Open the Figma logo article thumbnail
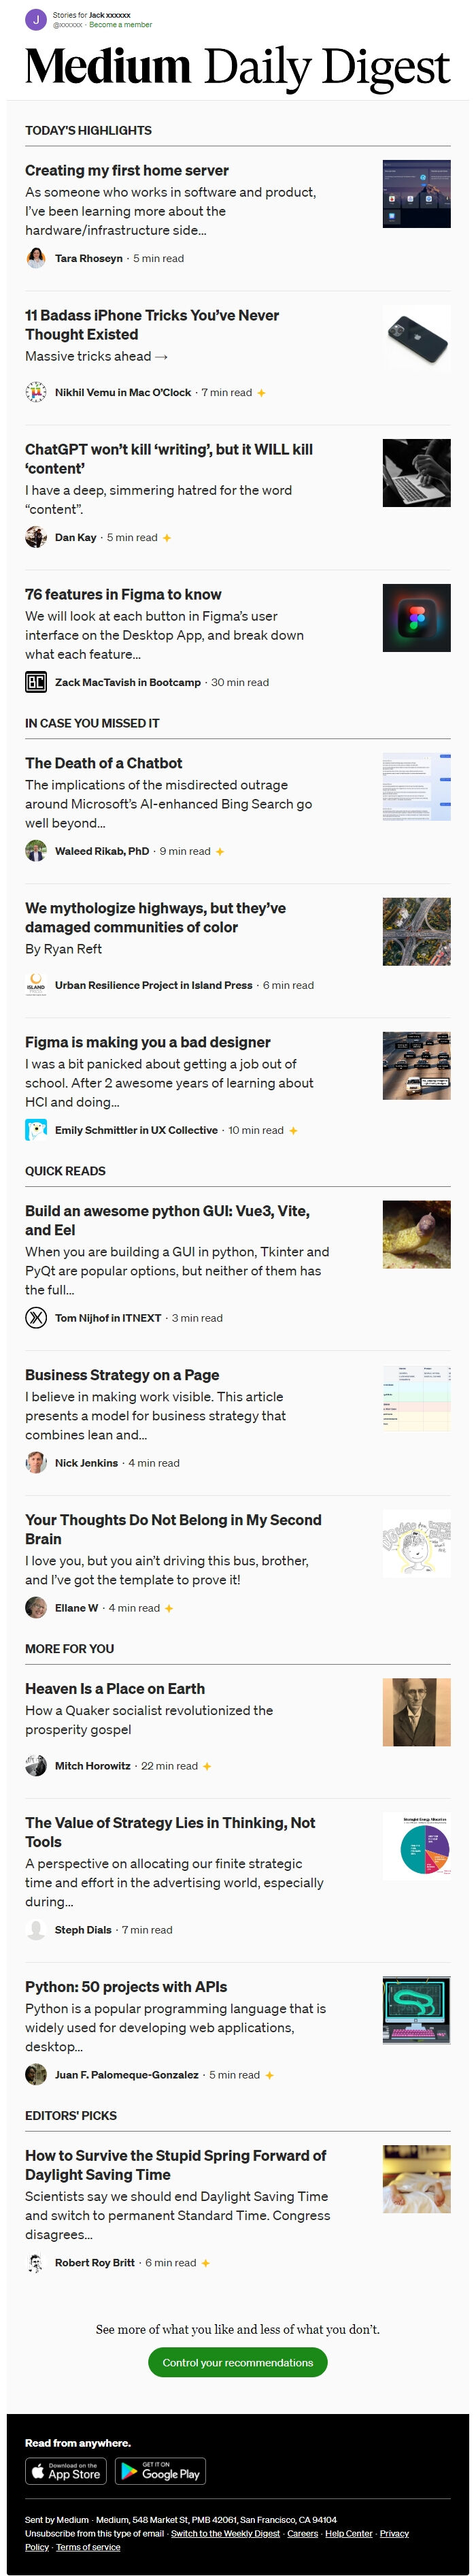 coord(417,618)
